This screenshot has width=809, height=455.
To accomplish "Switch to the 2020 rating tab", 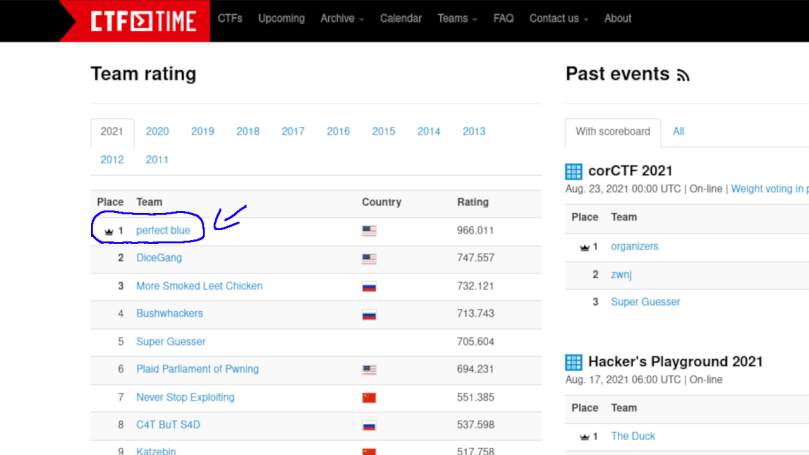I will 157,131.
